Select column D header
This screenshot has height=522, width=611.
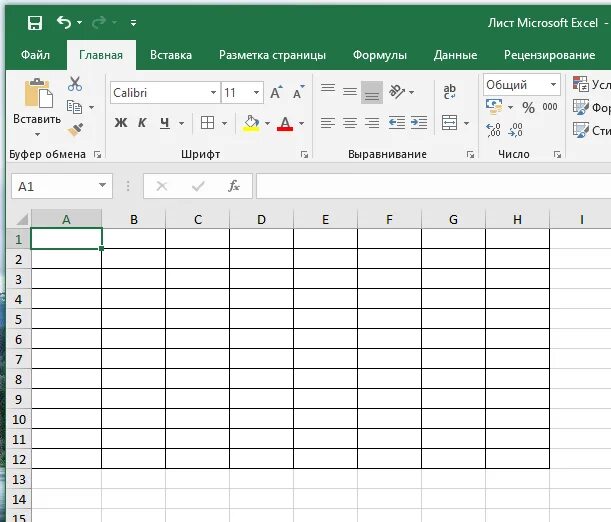(x=261, y=219)
